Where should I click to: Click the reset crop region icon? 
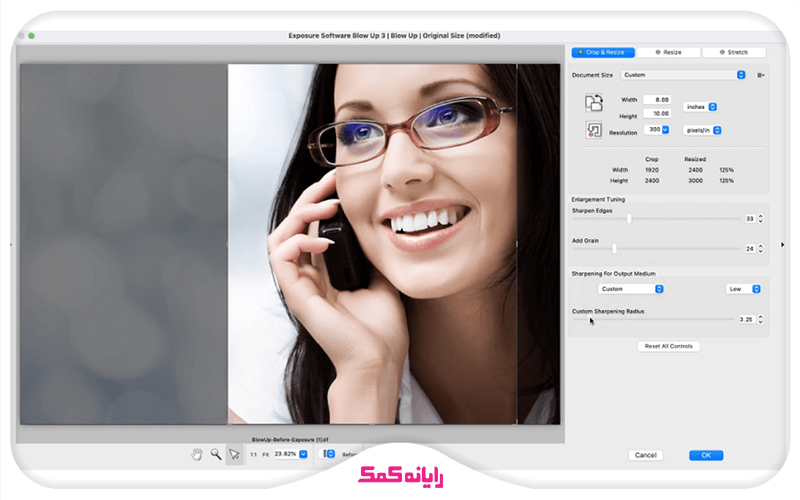click(x=593, y=130)
